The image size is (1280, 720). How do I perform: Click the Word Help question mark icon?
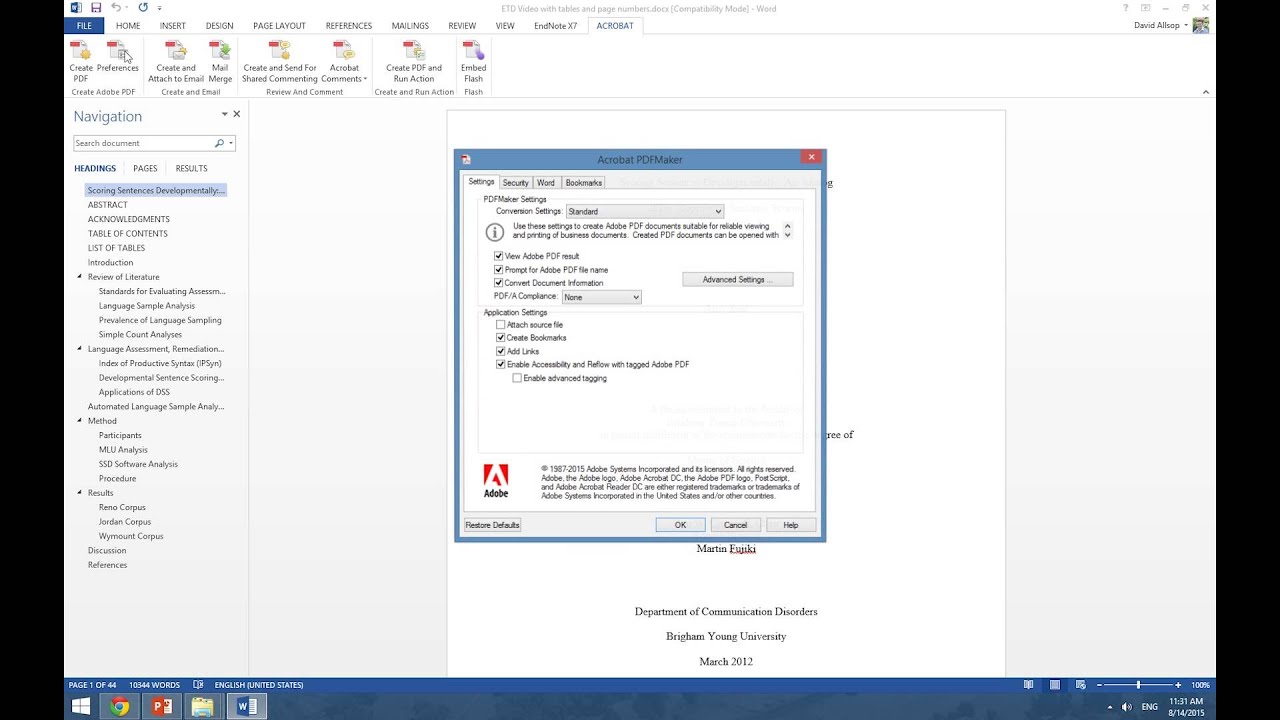click(1125, 8)
